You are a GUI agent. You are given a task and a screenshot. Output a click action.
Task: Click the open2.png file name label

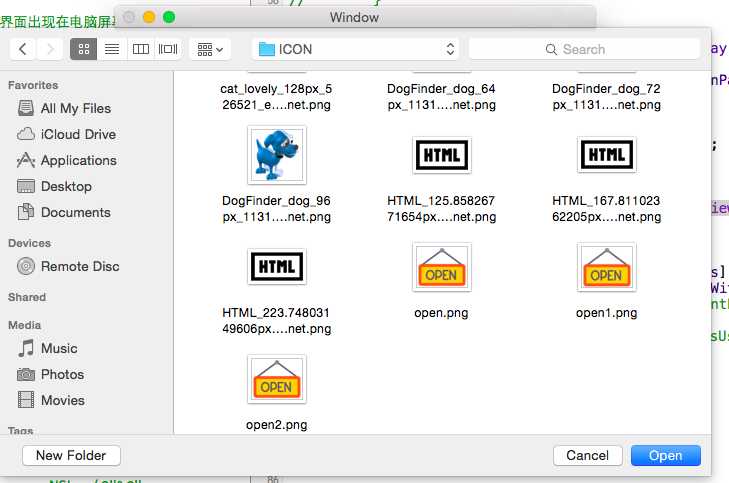point(277,425)
